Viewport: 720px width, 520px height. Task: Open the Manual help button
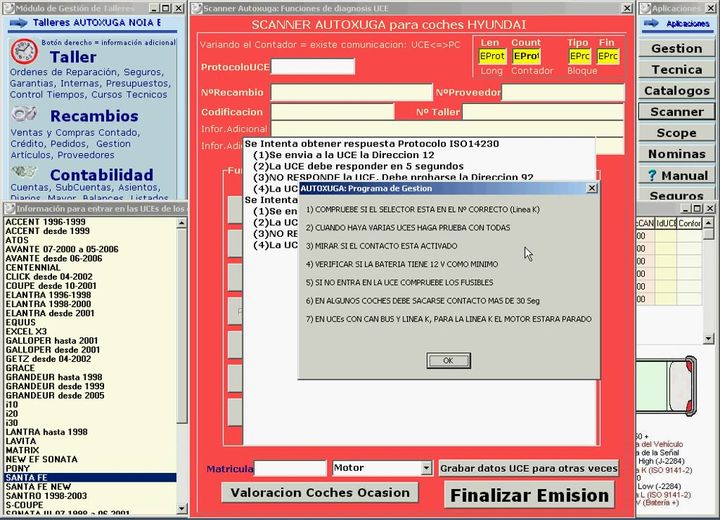coord(676,175)
